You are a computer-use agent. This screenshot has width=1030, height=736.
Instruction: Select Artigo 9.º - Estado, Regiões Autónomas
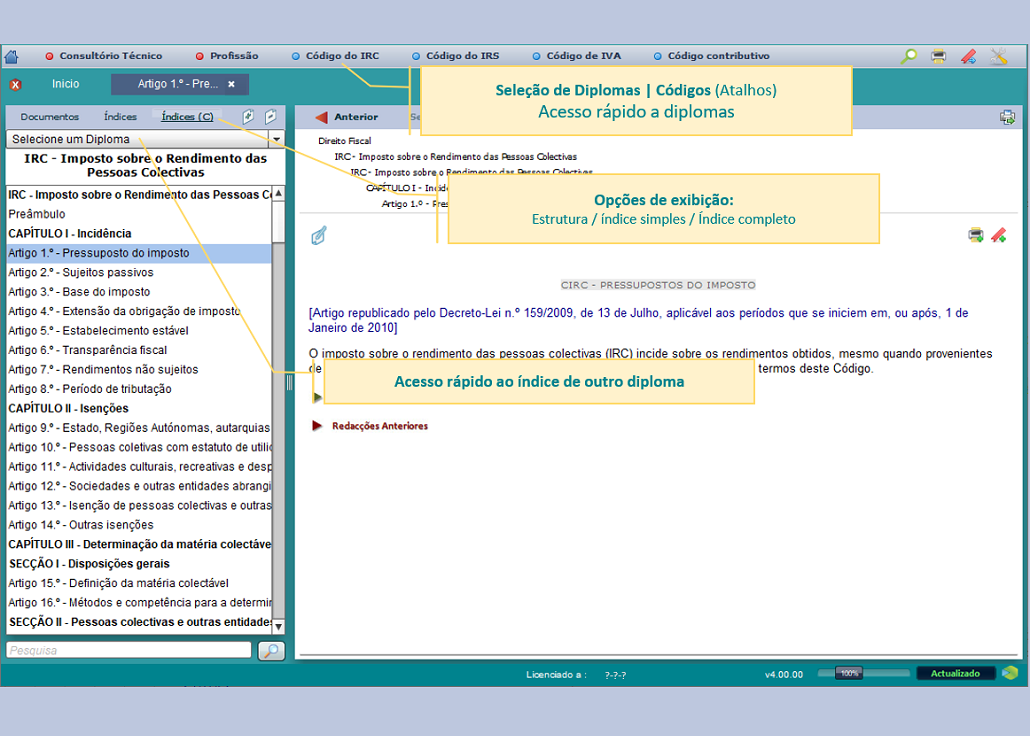(x=139, y=428)
